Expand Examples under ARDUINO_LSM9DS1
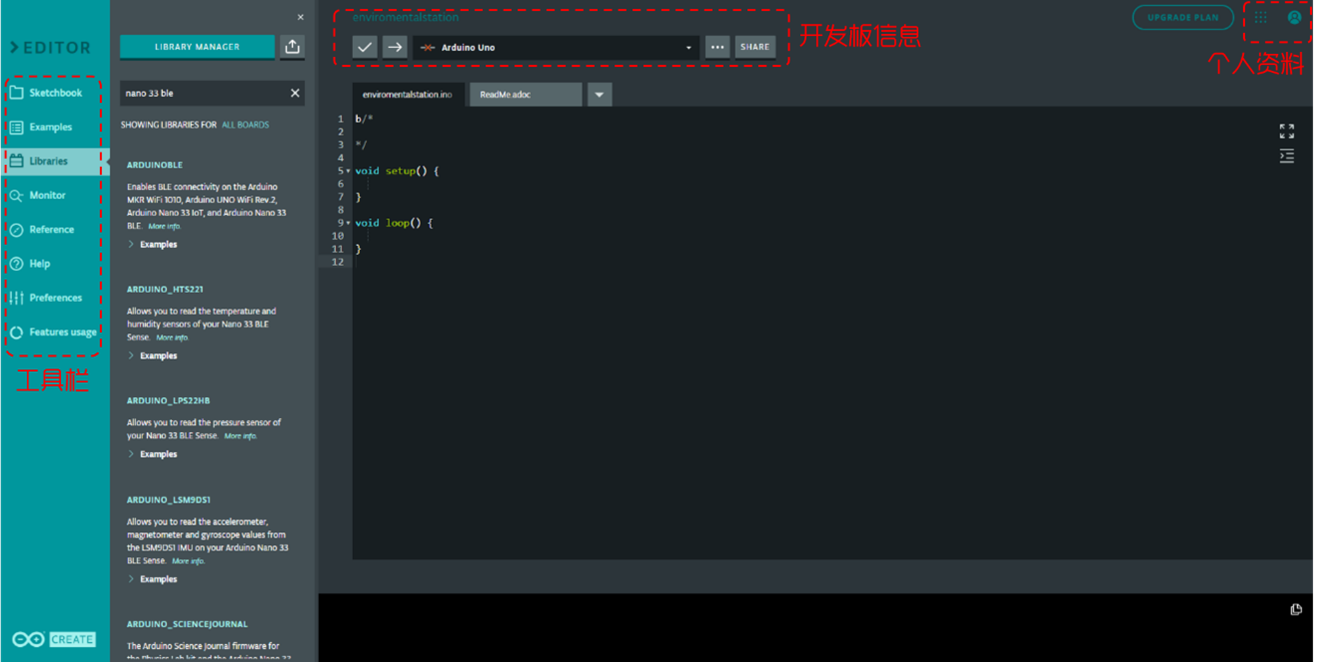This screenshot has width=1320, height=662. 152,579
